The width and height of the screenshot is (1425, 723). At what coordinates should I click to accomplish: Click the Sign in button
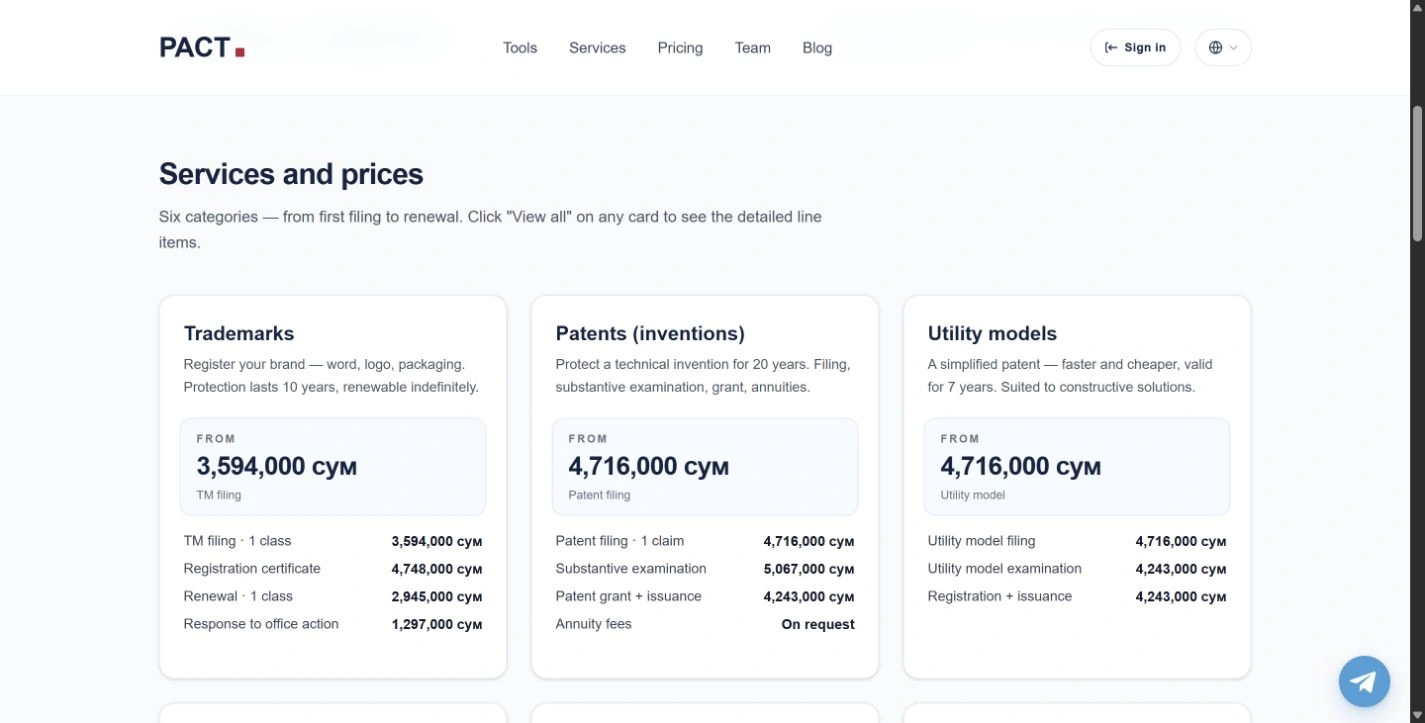coord(1135,47)
